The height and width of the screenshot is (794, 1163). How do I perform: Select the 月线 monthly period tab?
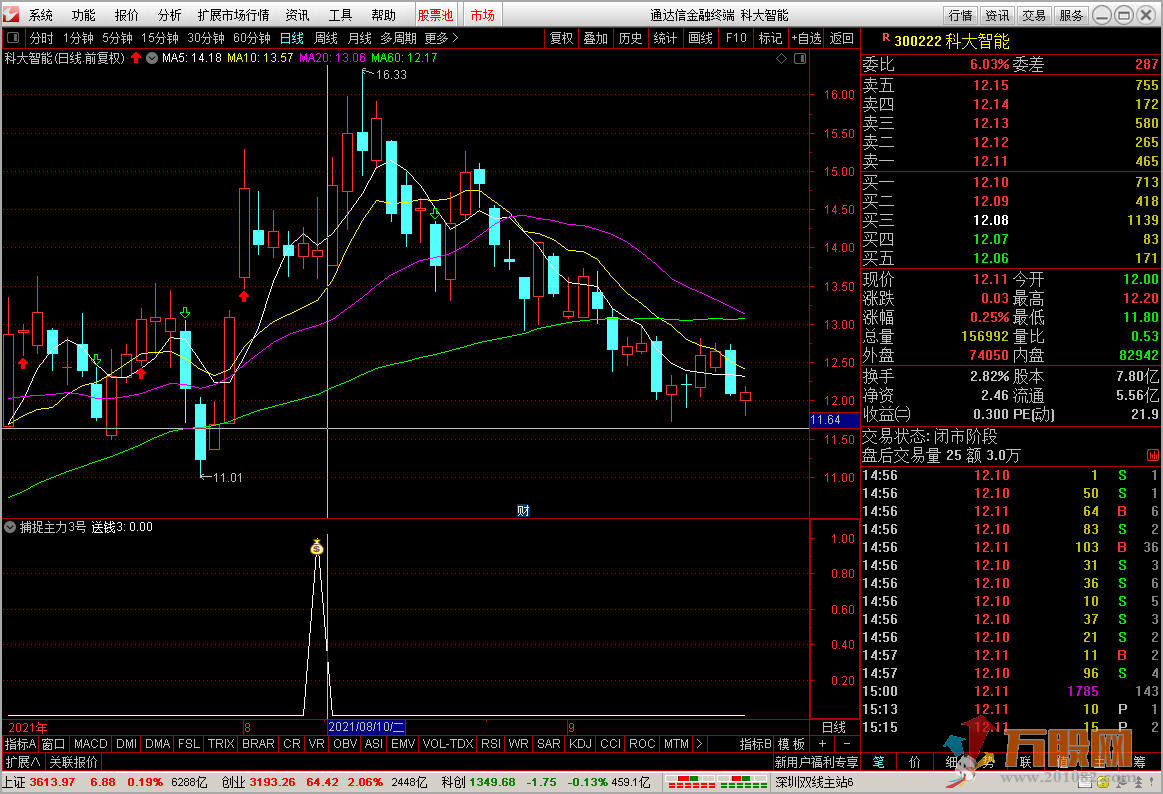point(360,38)
